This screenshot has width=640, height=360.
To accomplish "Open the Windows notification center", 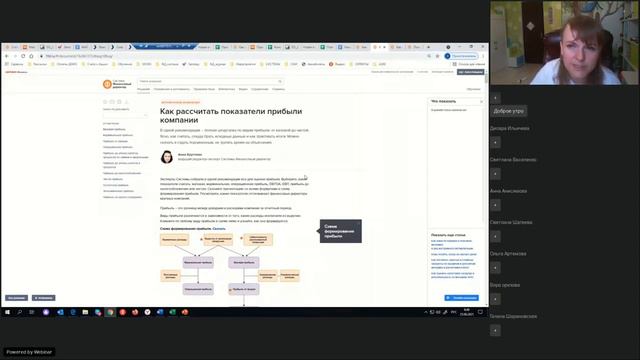I will coord(480,312).
